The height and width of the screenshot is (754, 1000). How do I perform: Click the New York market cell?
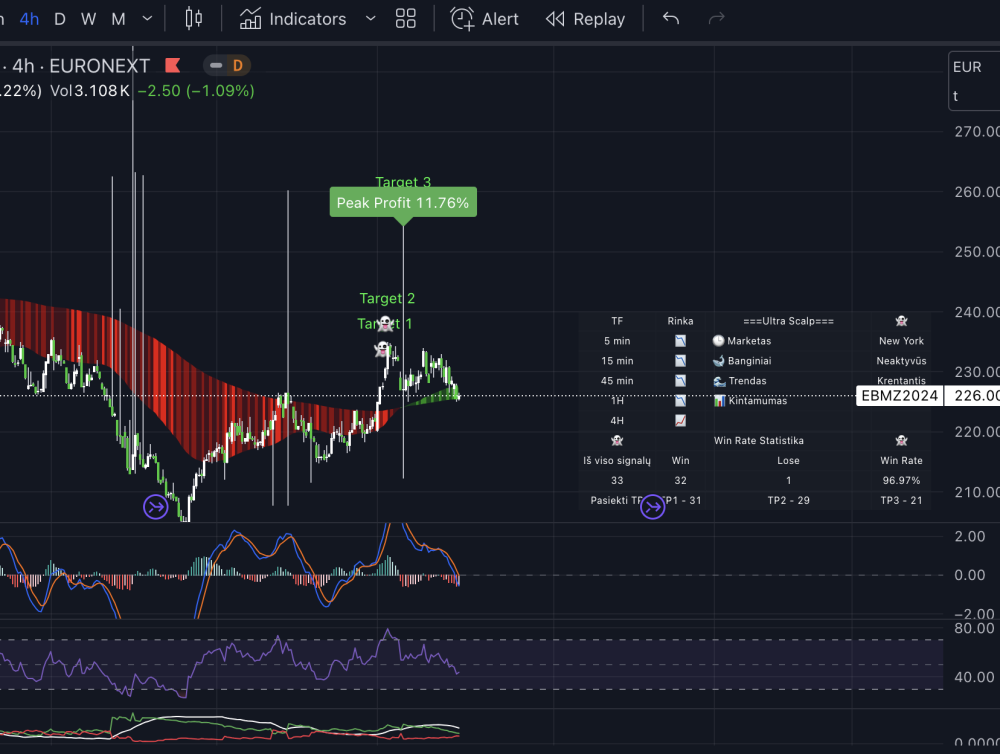[x=901, y=341]
